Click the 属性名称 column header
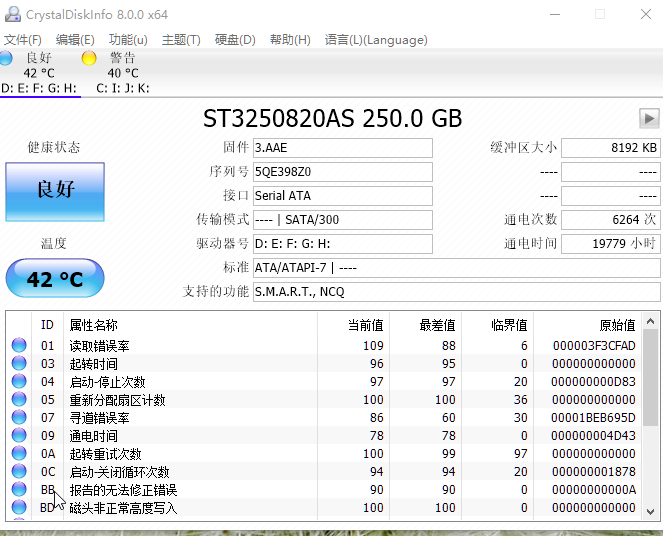 190,325
